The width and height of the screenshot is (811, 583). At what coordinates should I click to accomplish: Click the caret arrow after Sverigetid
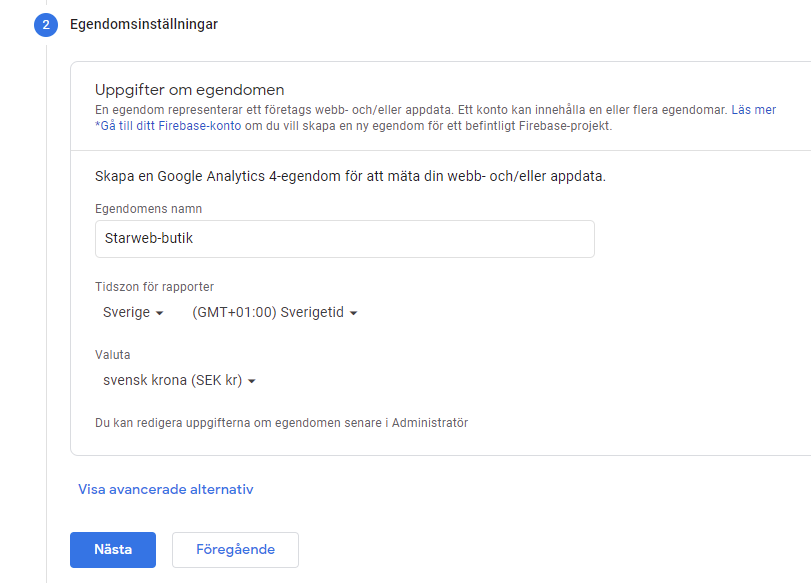354,313
